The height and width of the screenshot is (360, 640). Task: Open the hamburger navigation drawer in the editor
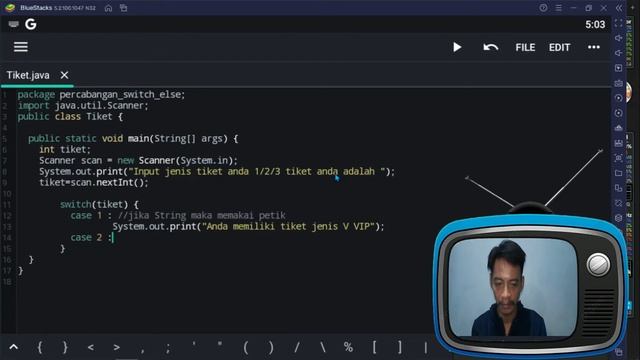(x=21, y=47)
